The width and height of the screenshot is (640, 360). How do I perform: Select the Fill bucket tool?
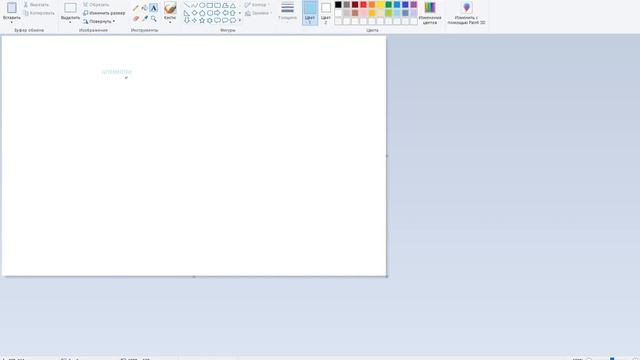click(144, 8)
